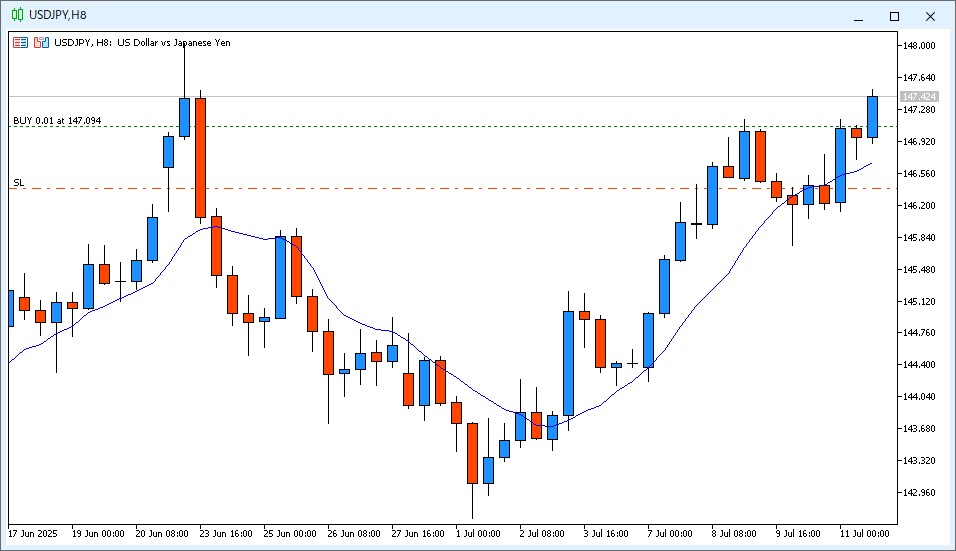The height and width of the screenshot is (551, 956).
Task: Click the 3 Jul 16:00 time label
Action: [x=606, y=533]
